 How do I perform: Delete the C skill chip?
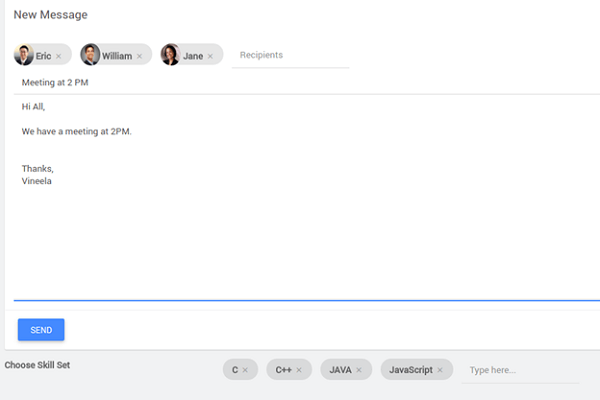pos(245,370)
